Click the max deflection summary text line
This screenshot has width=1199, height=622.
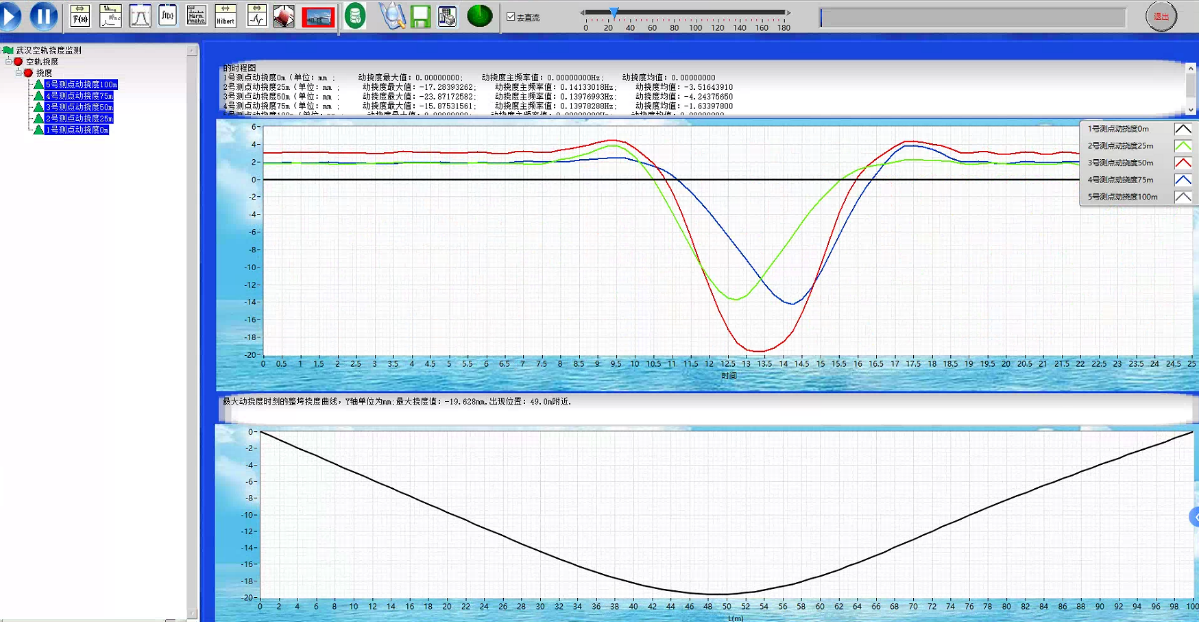397,402
